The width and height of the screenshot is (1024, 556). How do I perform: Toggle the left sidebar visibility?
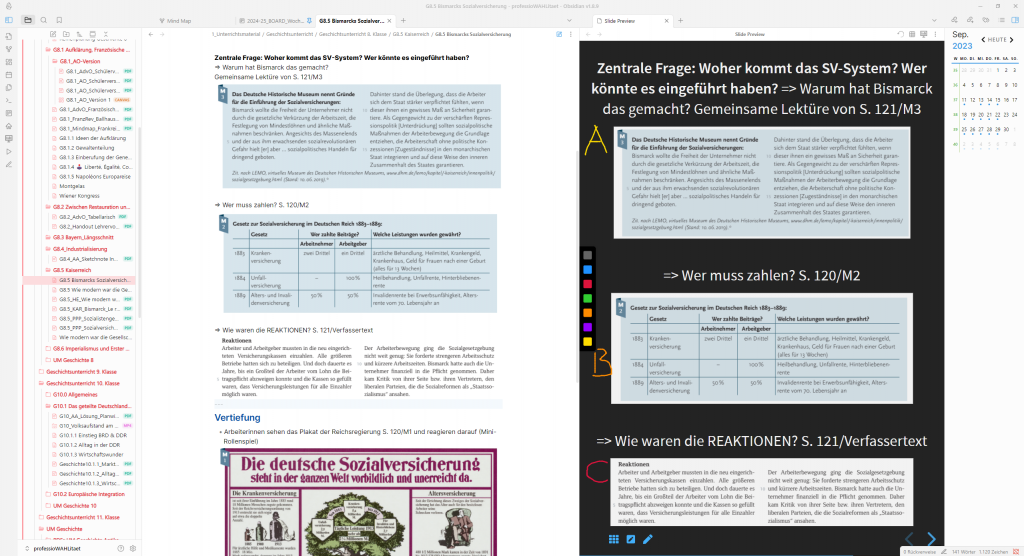[9, 20]
